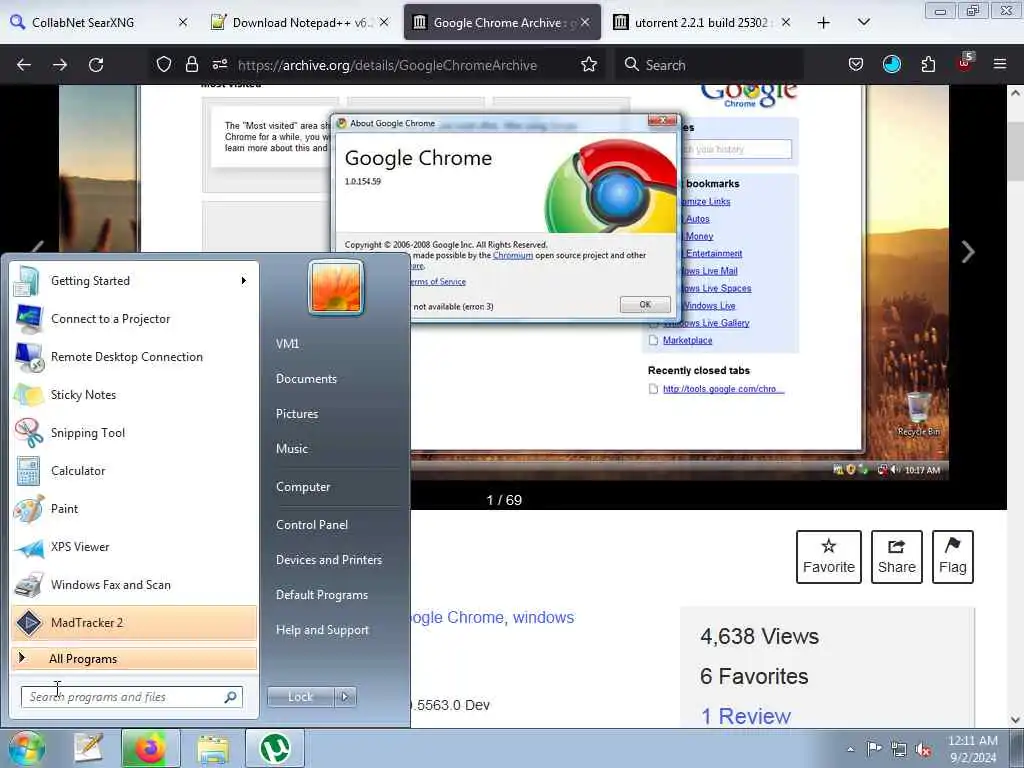Switch to Download Notepad++ tab

pyautogui.click(x=300, y=22)
